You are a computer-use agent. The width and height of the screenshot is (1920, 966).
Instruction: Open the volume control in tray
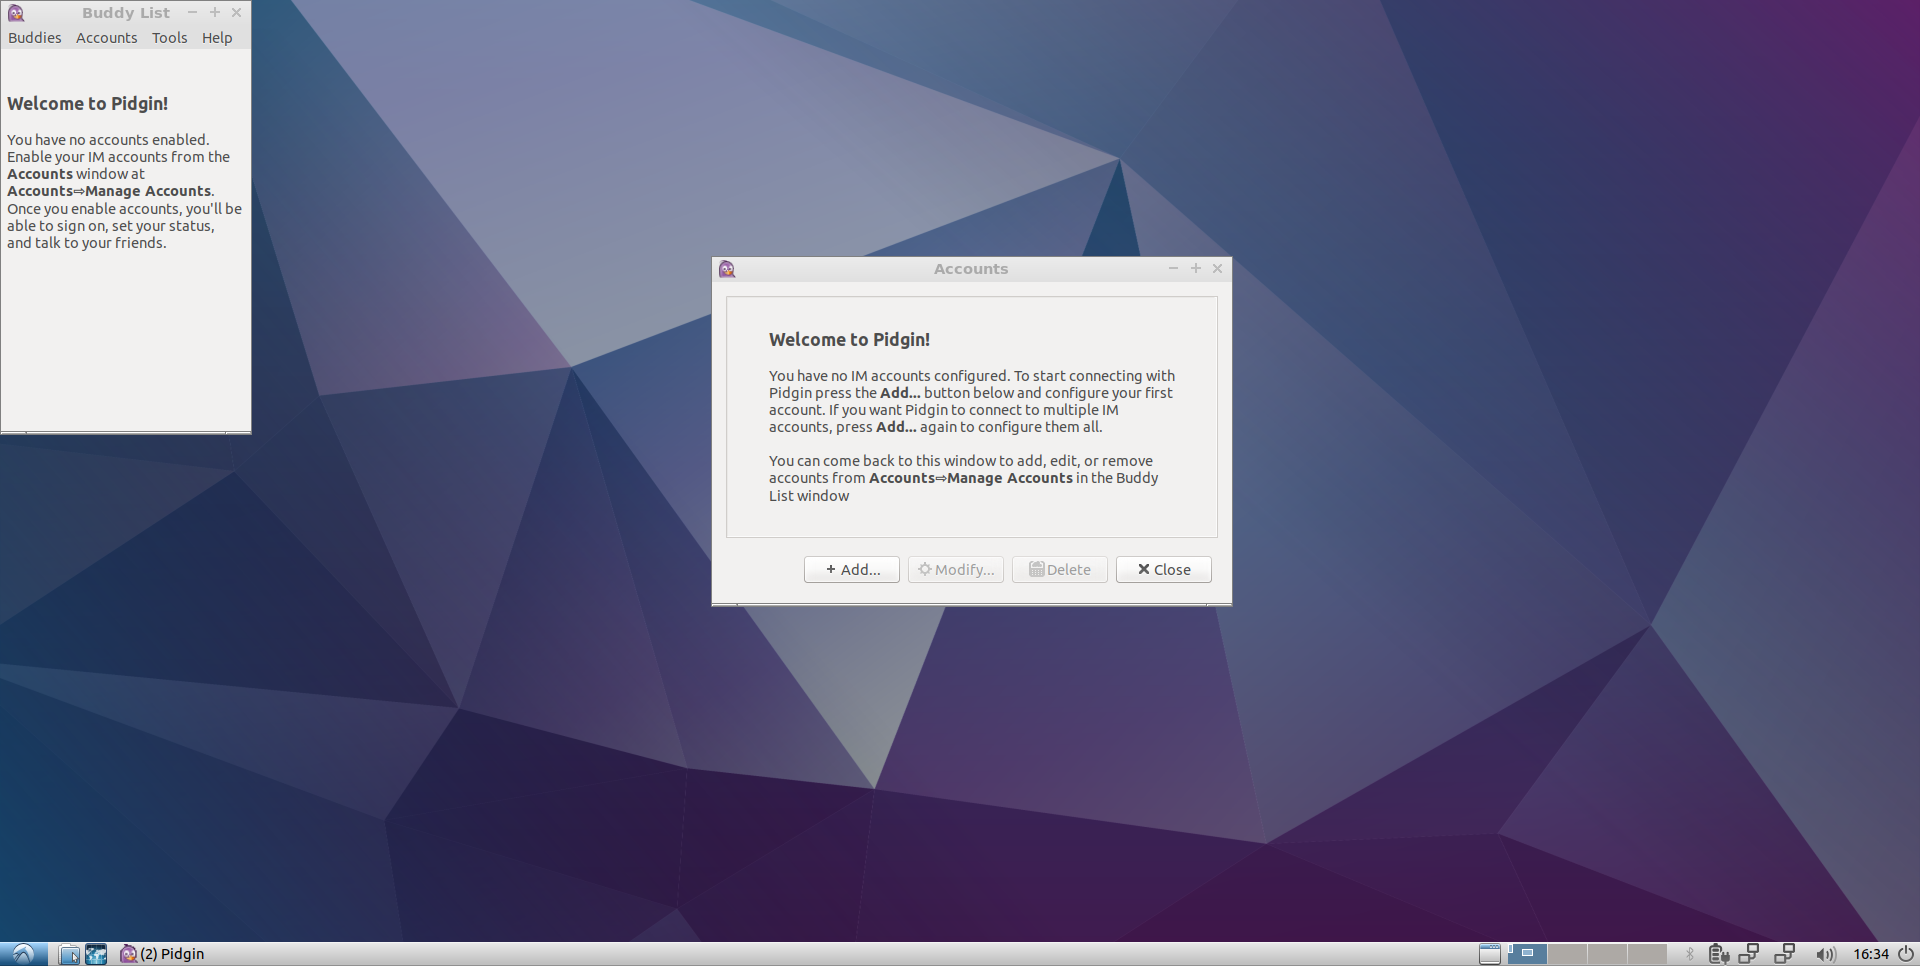[1826, 954]
